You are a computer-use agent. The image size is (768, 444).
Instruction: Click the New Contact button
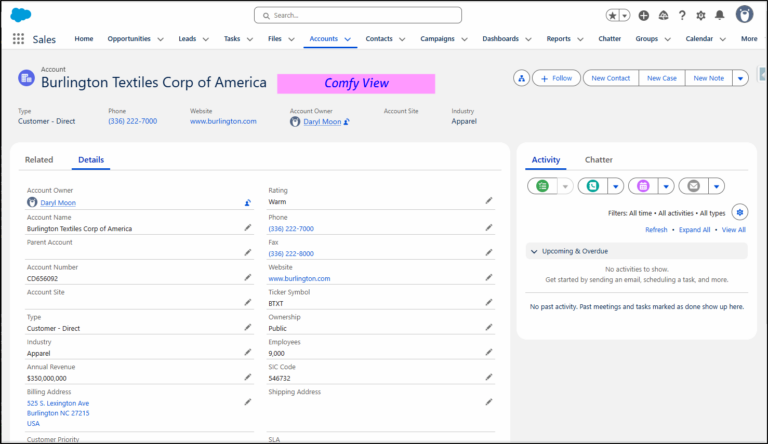pyautogui.click(x=610, y=78)
